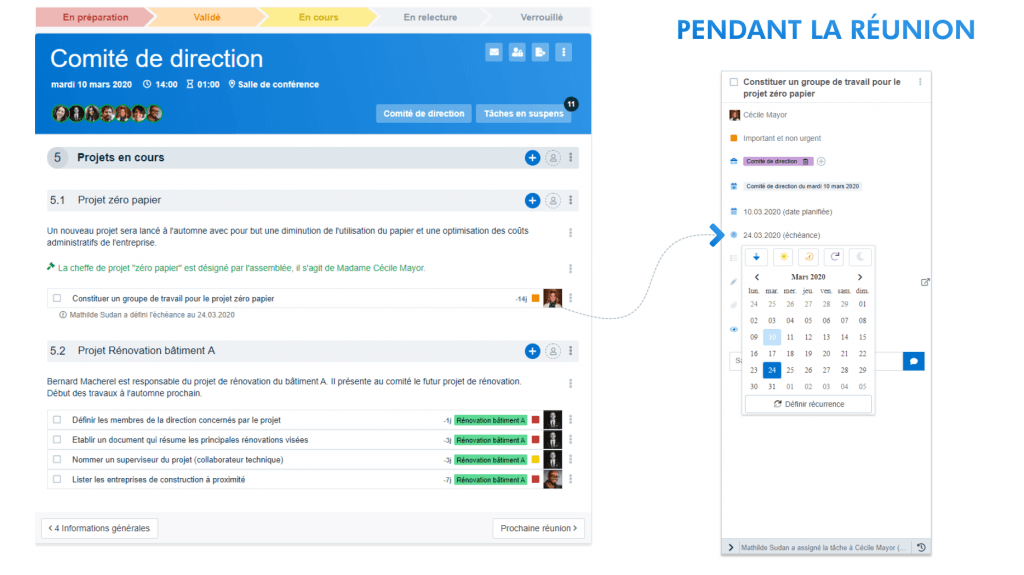
Task: Open options menu for Projets en cours
Action: click(x=571, y=157)
